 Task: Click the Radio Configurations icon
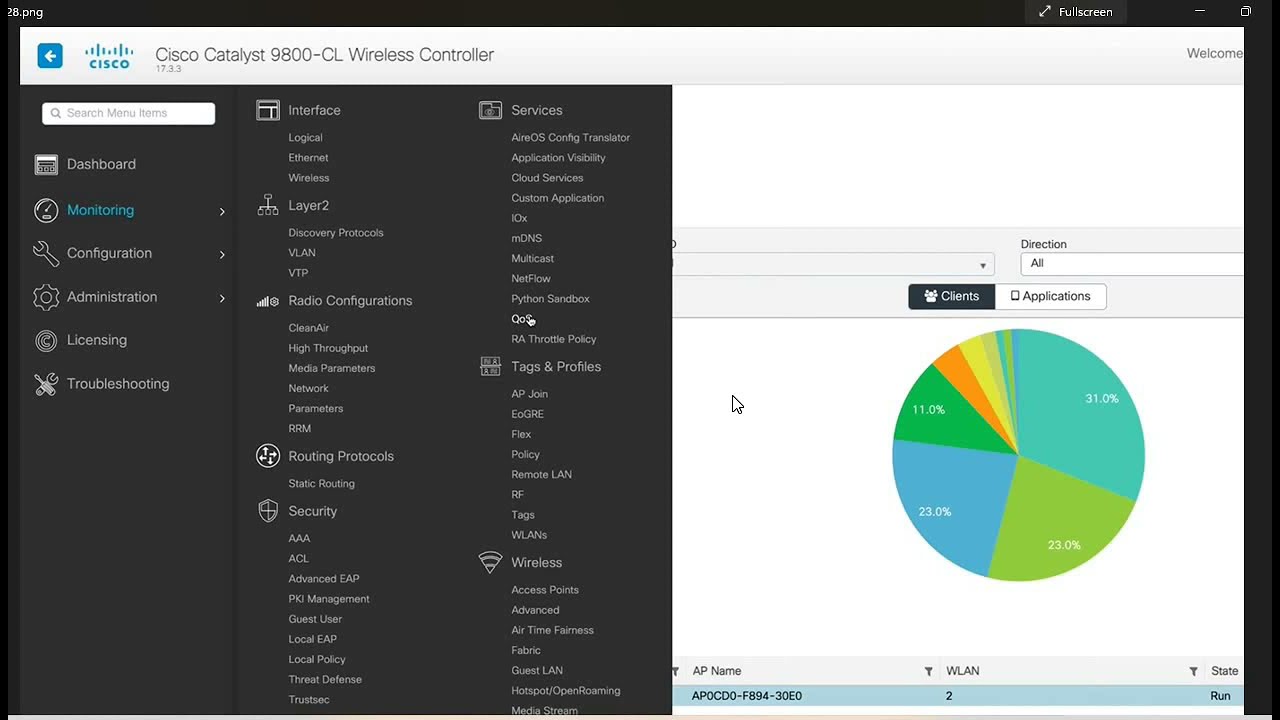pos(268,301)
